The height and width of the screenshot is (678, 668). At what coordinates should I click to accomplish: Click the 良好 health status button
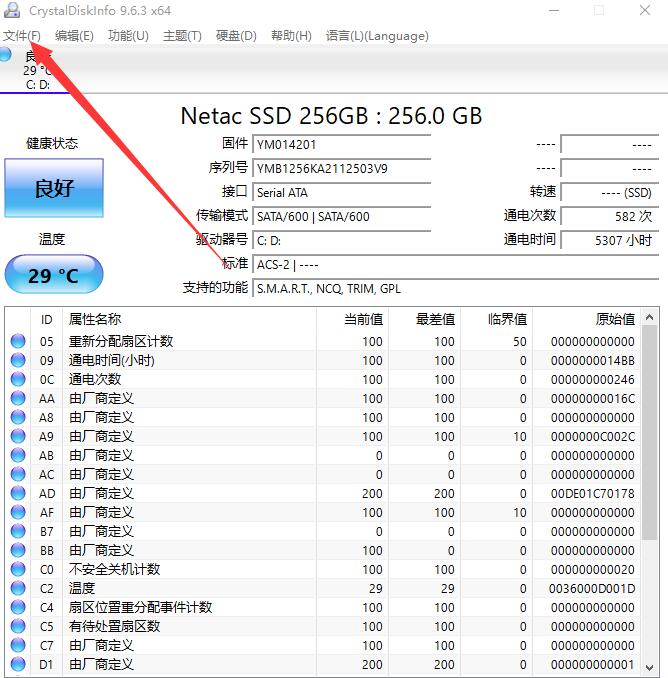pyautogui.click(x=54, y=188)
